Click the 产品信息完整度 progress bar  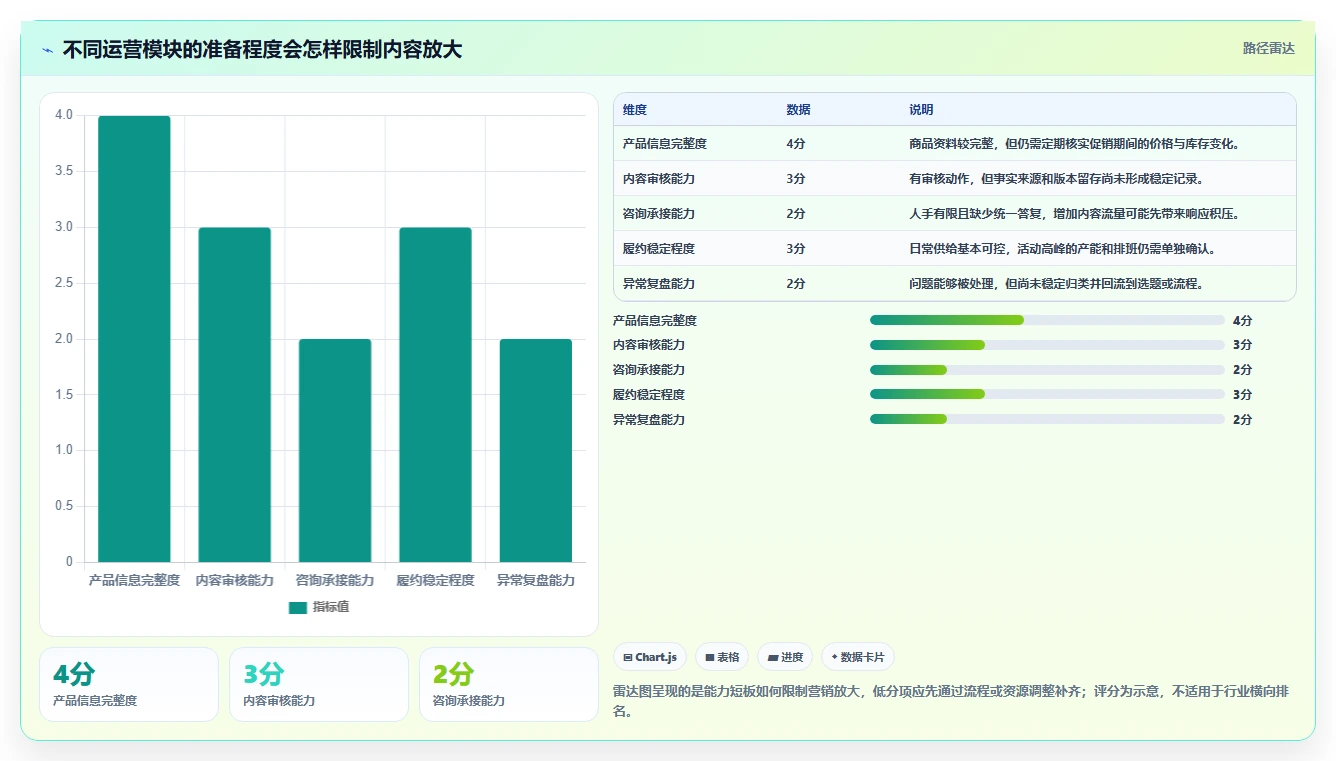click(1047, 320)
